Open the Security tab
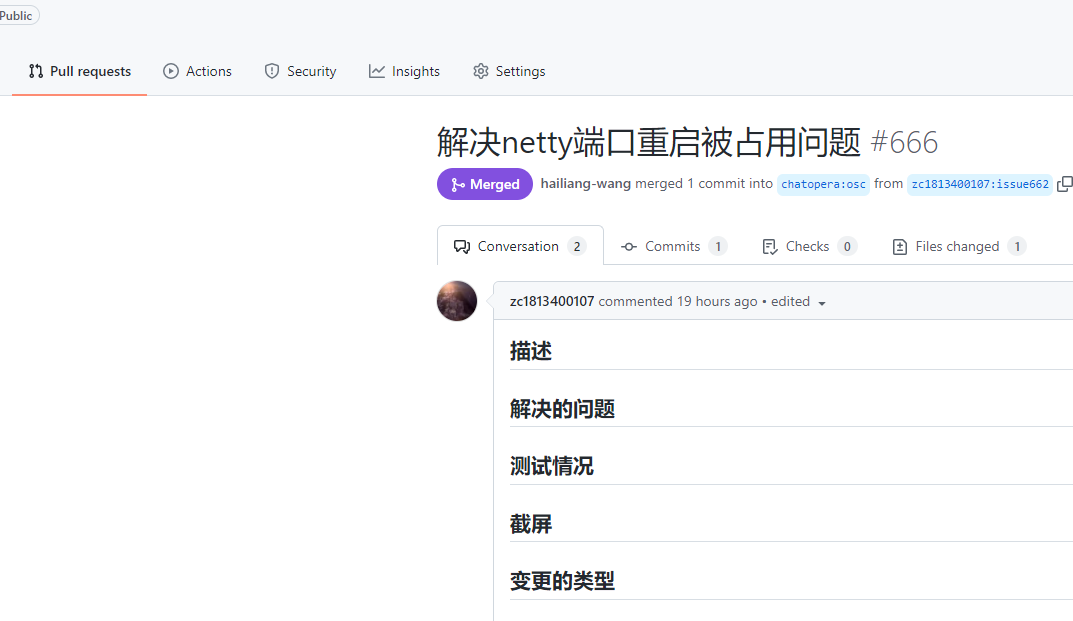The width and height of the screenshot is (1073, 621). (300, 71)
